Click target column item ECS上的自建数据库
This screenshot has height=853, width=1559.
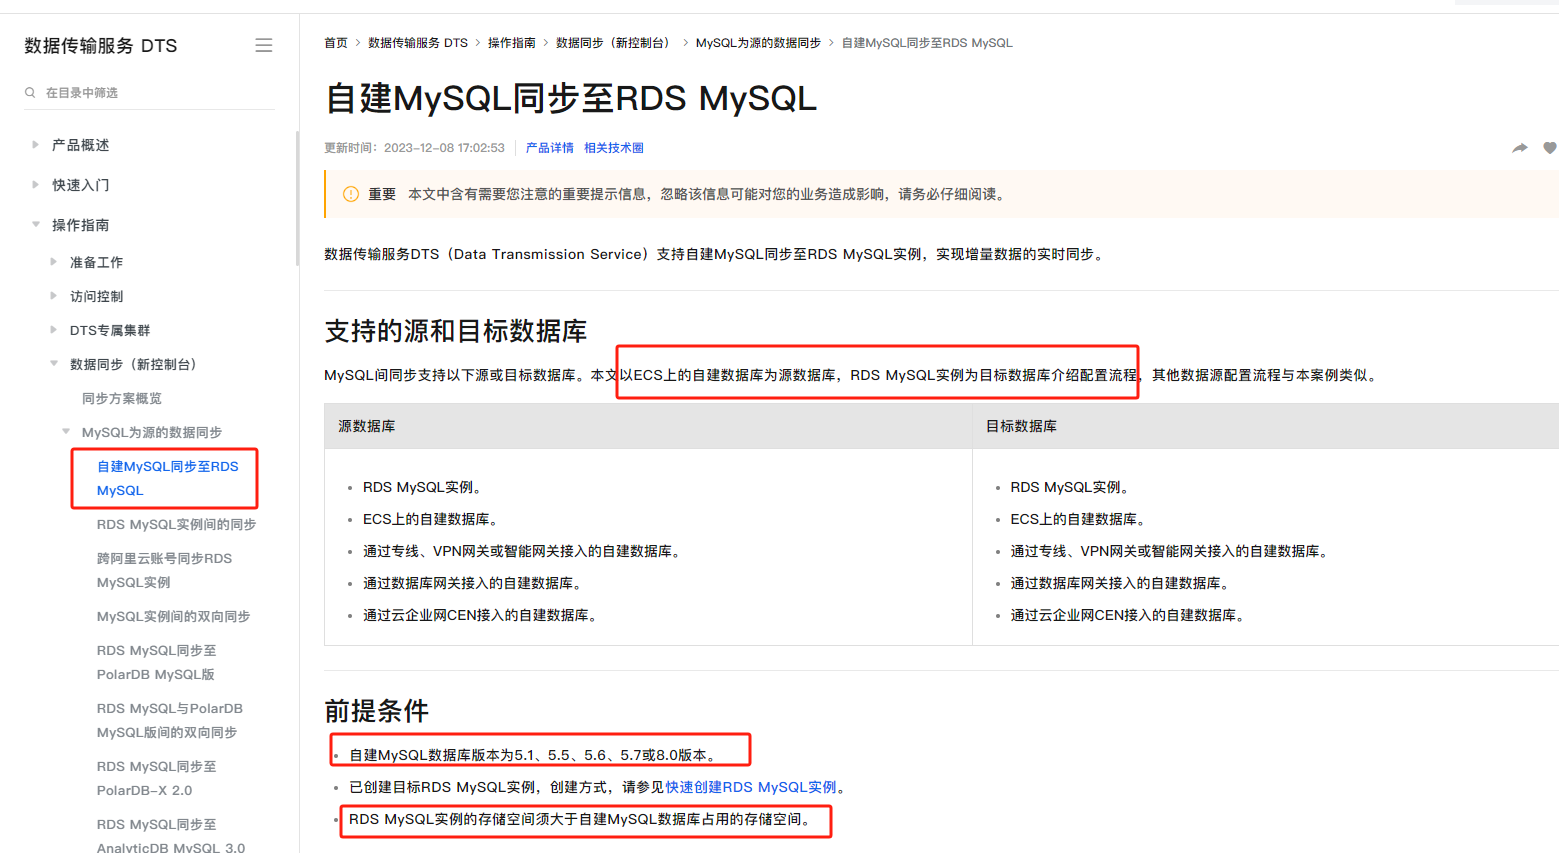click(x=1078, y=519)
